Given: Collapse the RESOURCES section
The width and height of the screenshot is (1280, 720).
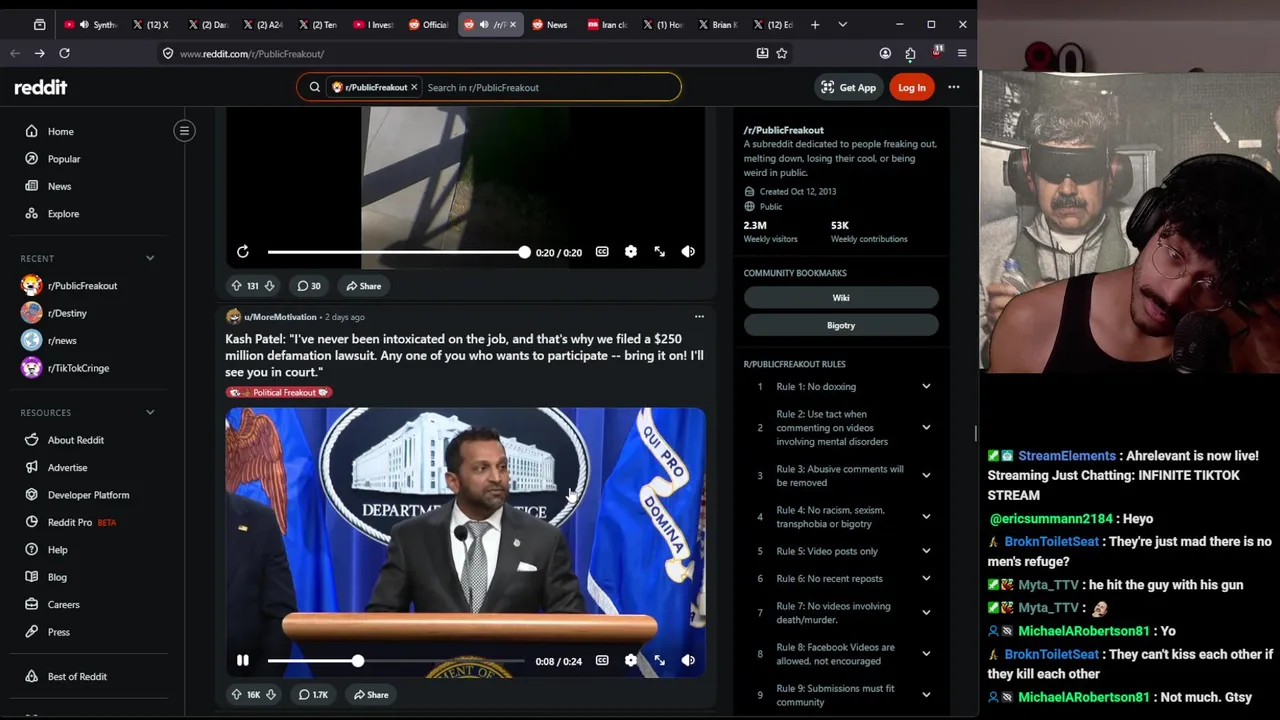Looking at the screenshot, I should [x=150, y=412].
